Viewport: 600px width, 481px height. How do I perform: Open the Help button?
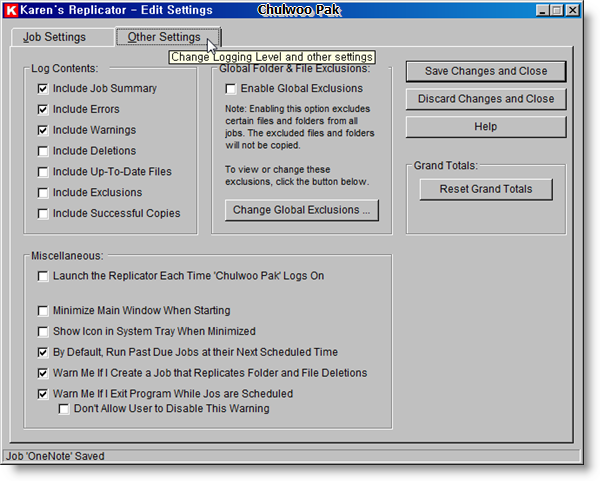point(486,127)
